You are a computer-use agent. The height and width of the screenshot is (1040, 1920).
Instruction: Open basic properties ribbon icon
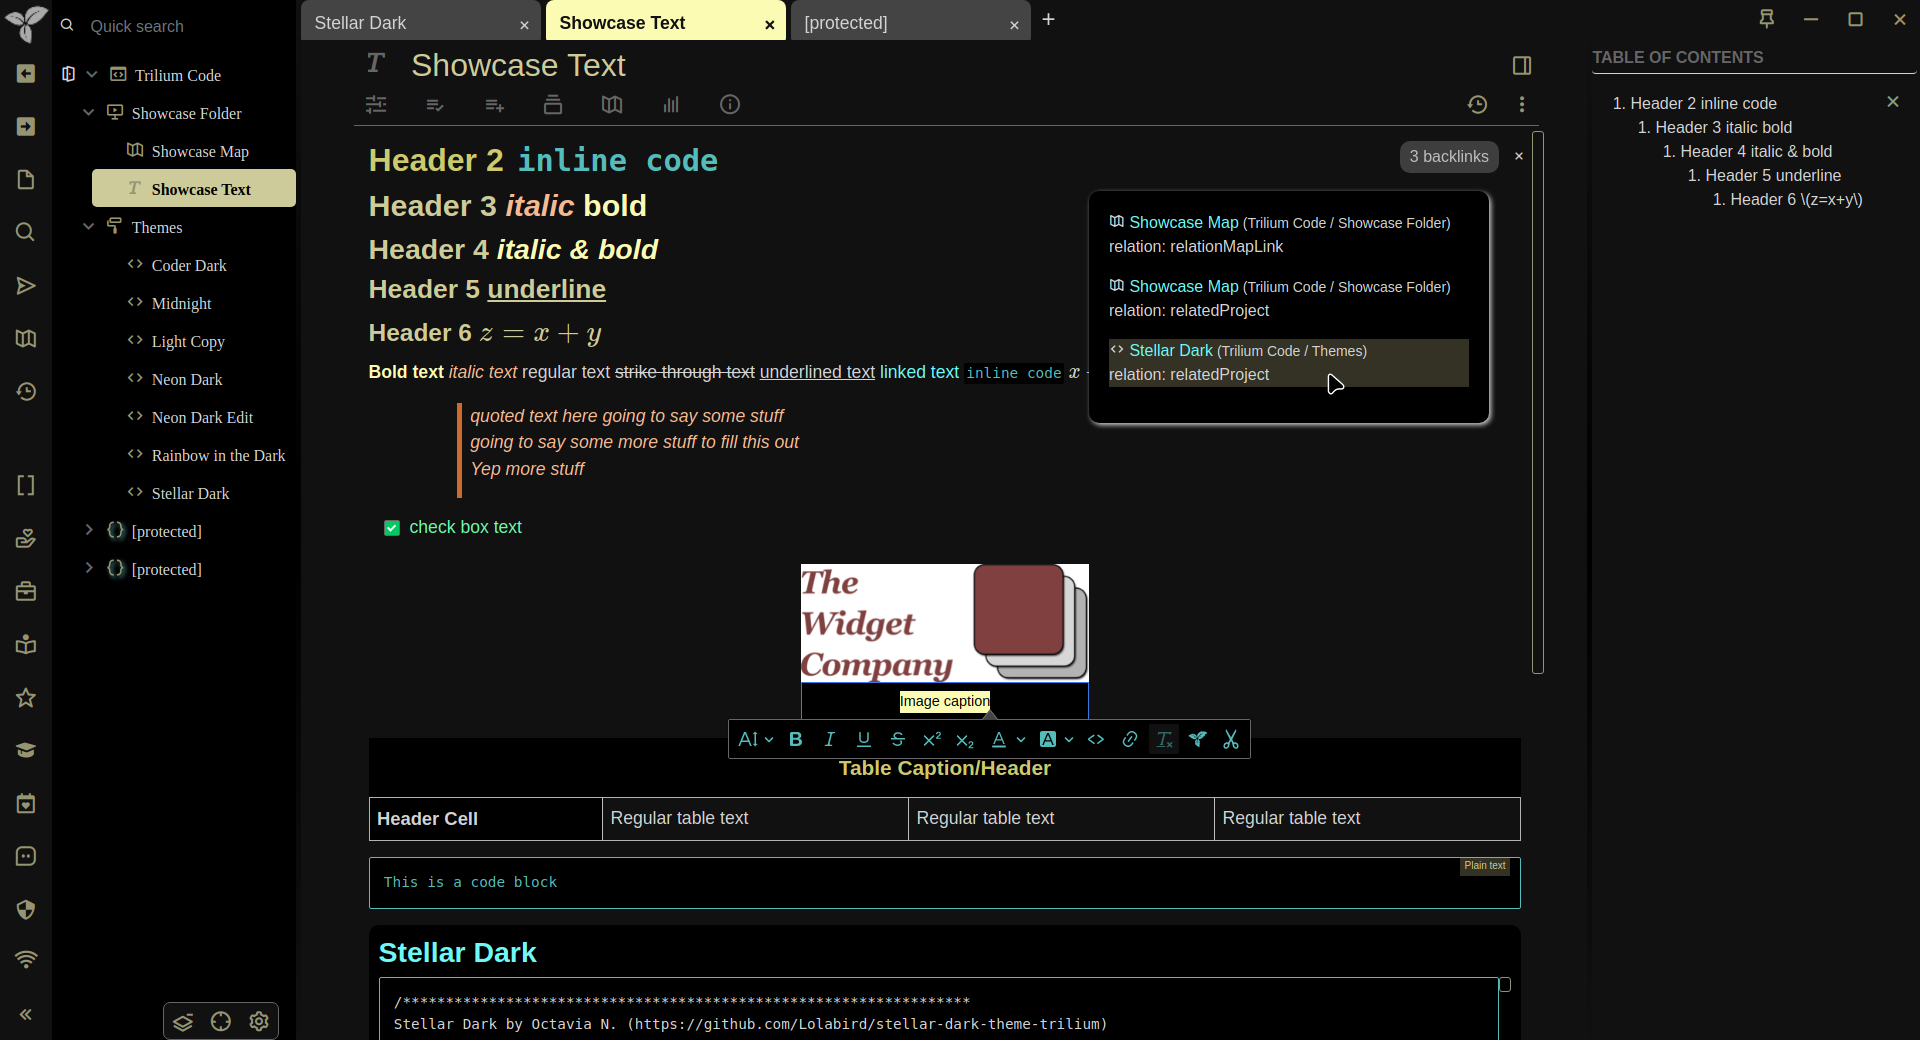pos(376,104)
